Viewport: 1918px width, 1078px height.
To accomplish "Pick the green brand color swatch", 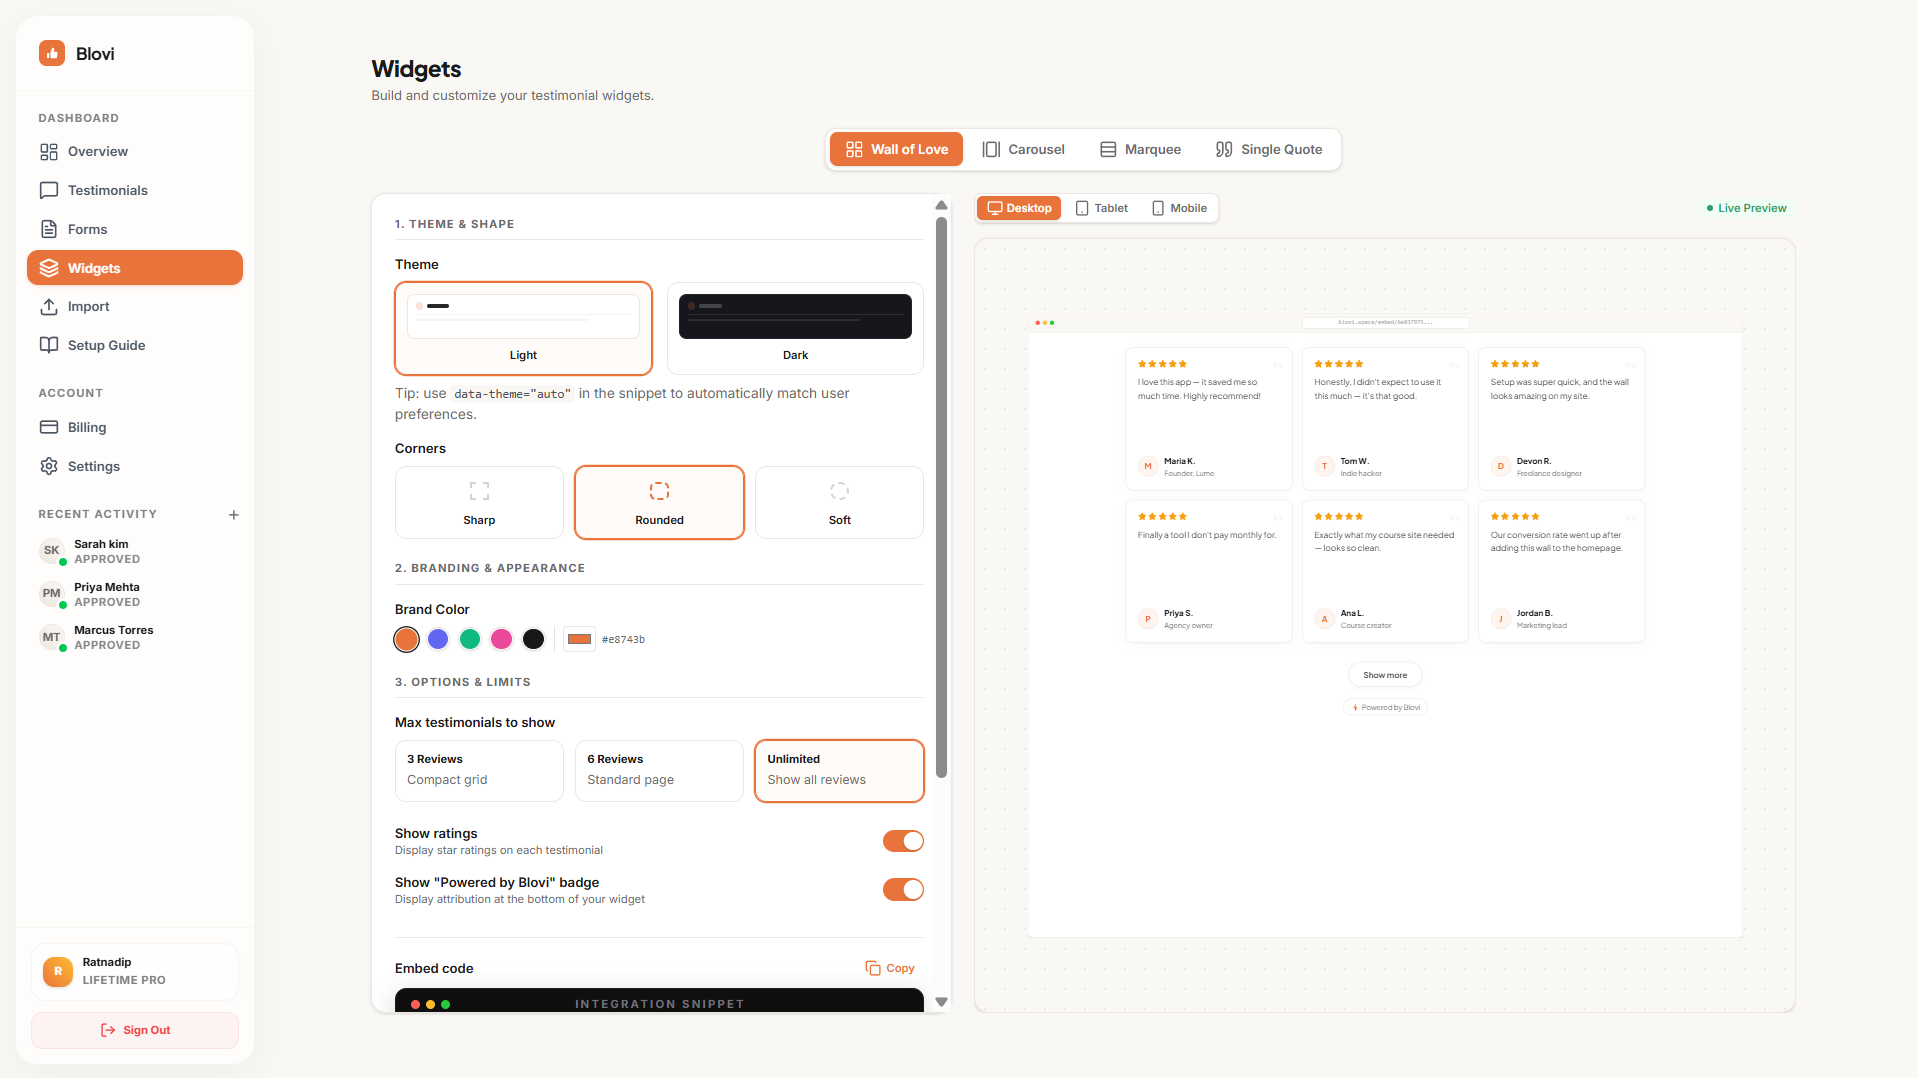I will [470, 639].
